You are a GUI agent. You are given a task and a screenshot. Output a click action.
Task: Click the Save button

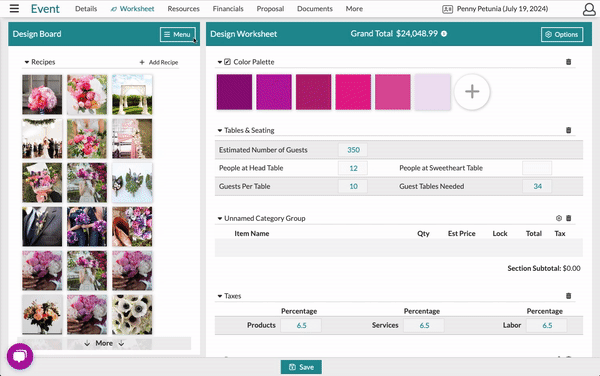[301, 367]
